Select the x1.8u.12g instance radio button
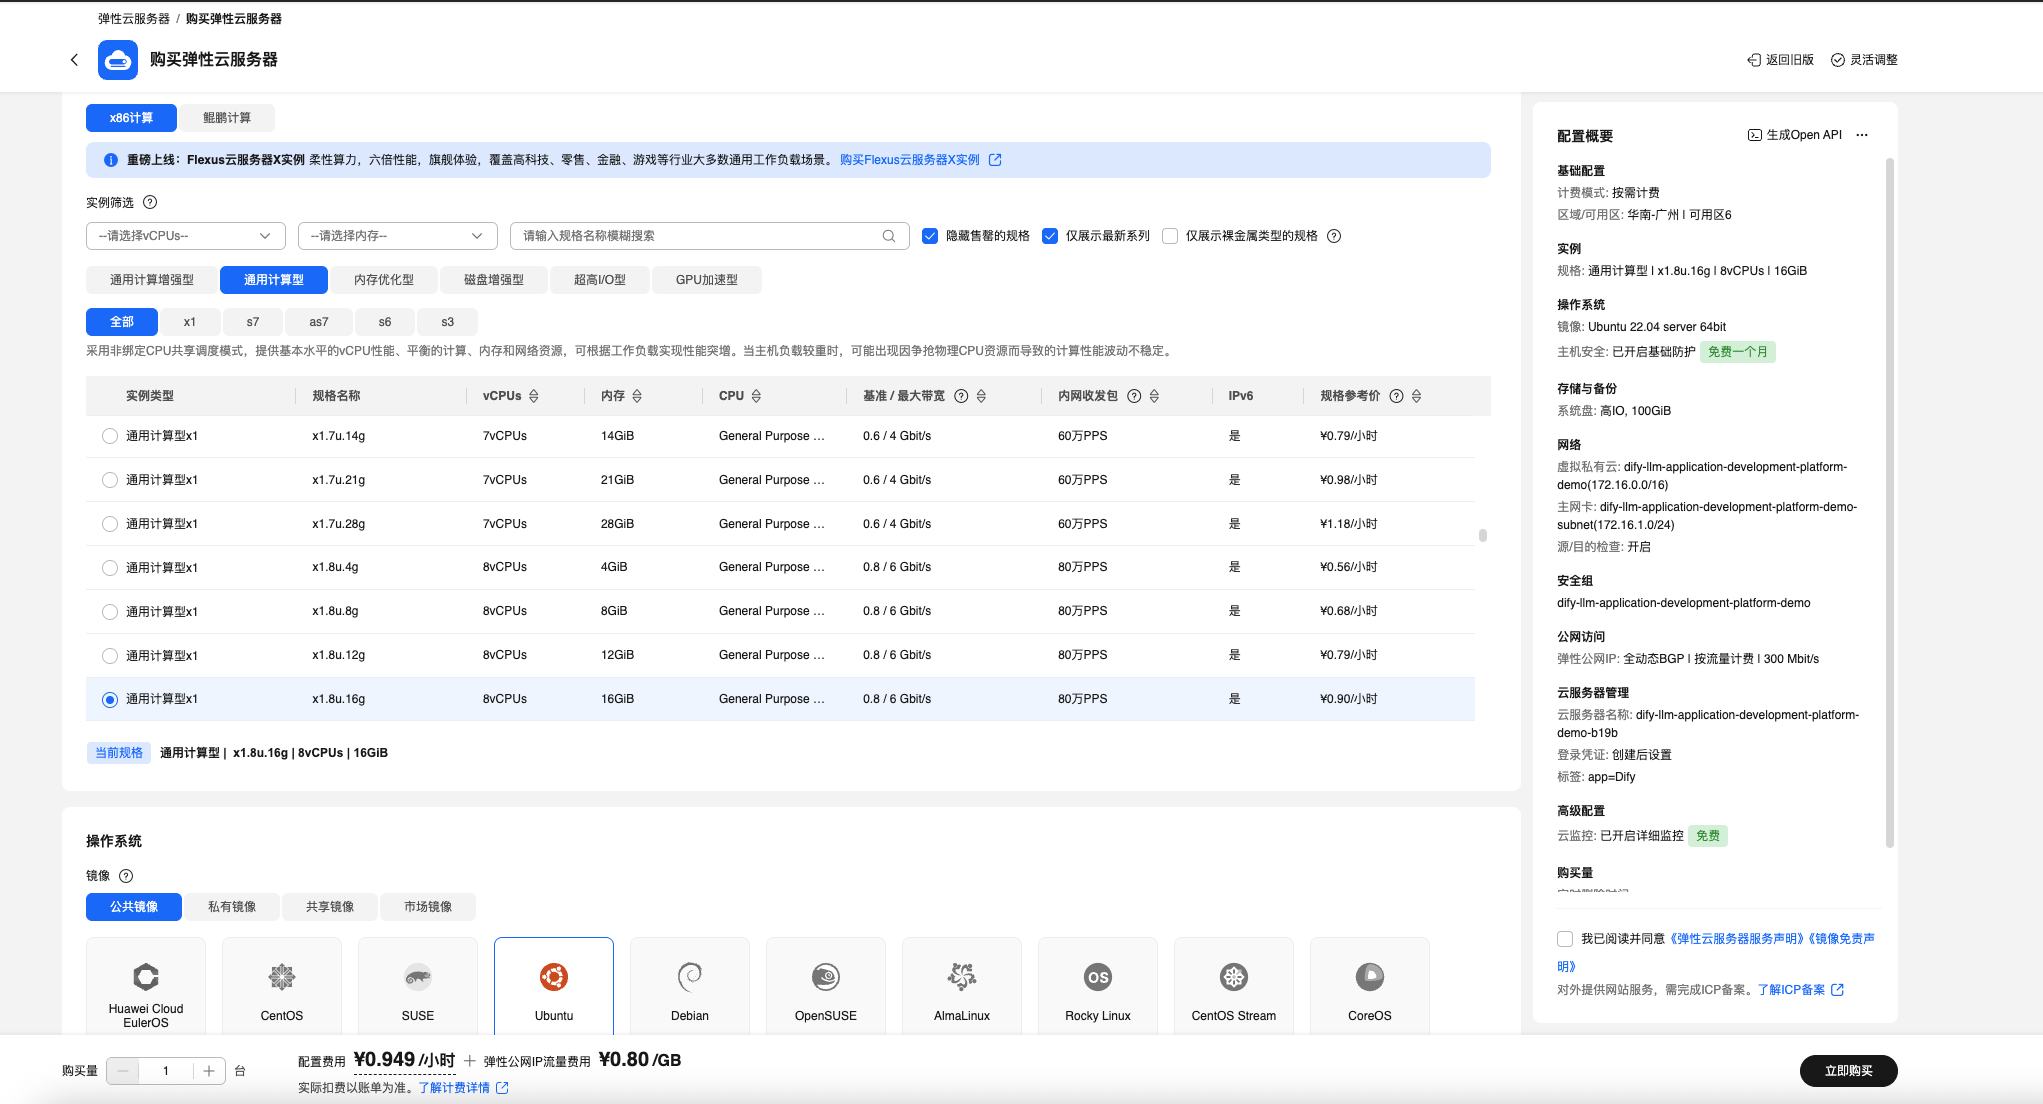The height and width of the screenshot is (1104, 2043). 110,656
